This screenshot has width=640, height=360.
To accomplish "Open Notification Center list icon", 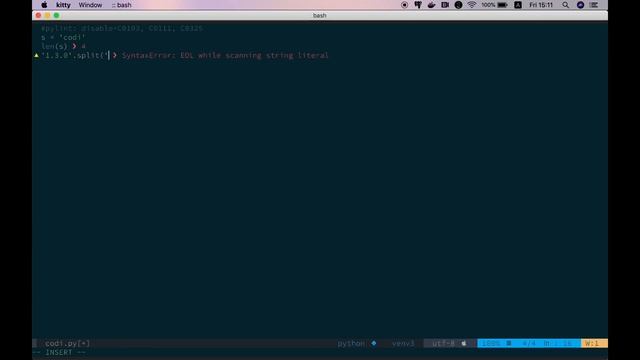I will tap(594, 5).
